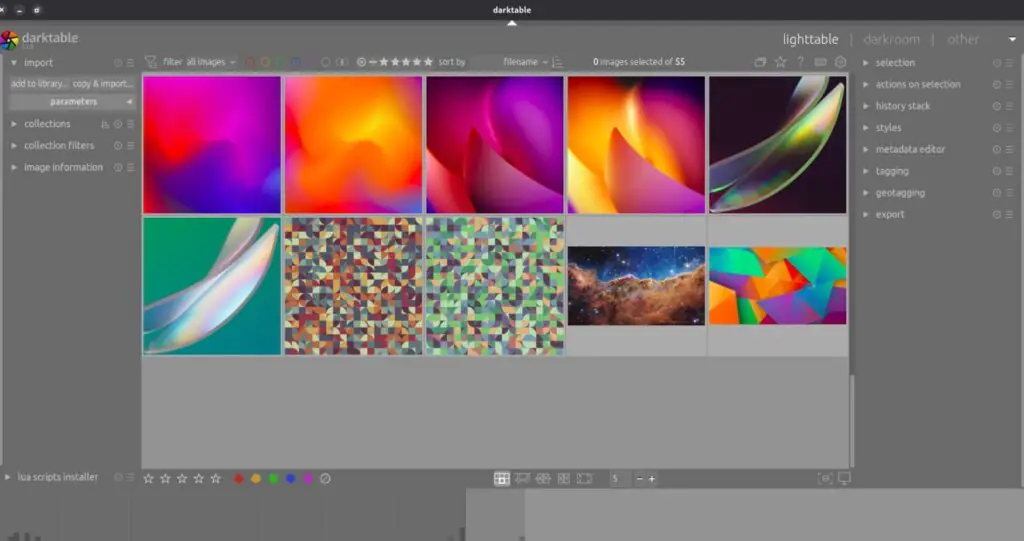This screenshot has width=1024, height=541.
Task: Open the view switcher dropdown arrow
Action: click(x=1012, y=39)
